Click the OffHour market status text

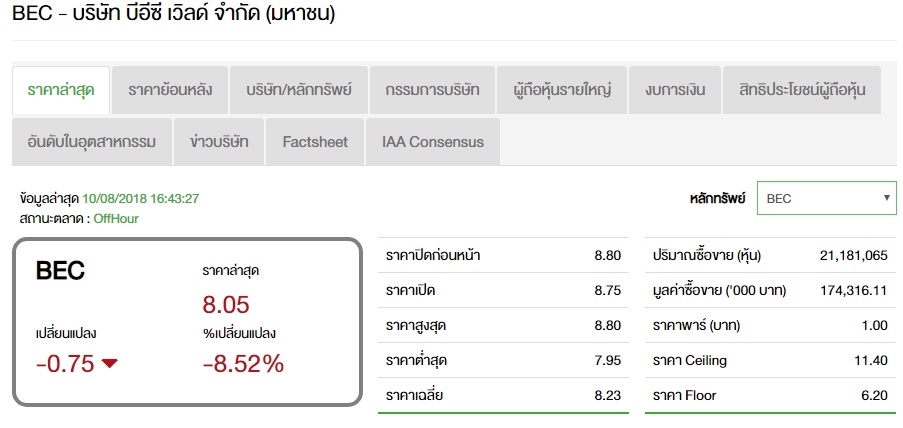(116, 218)
